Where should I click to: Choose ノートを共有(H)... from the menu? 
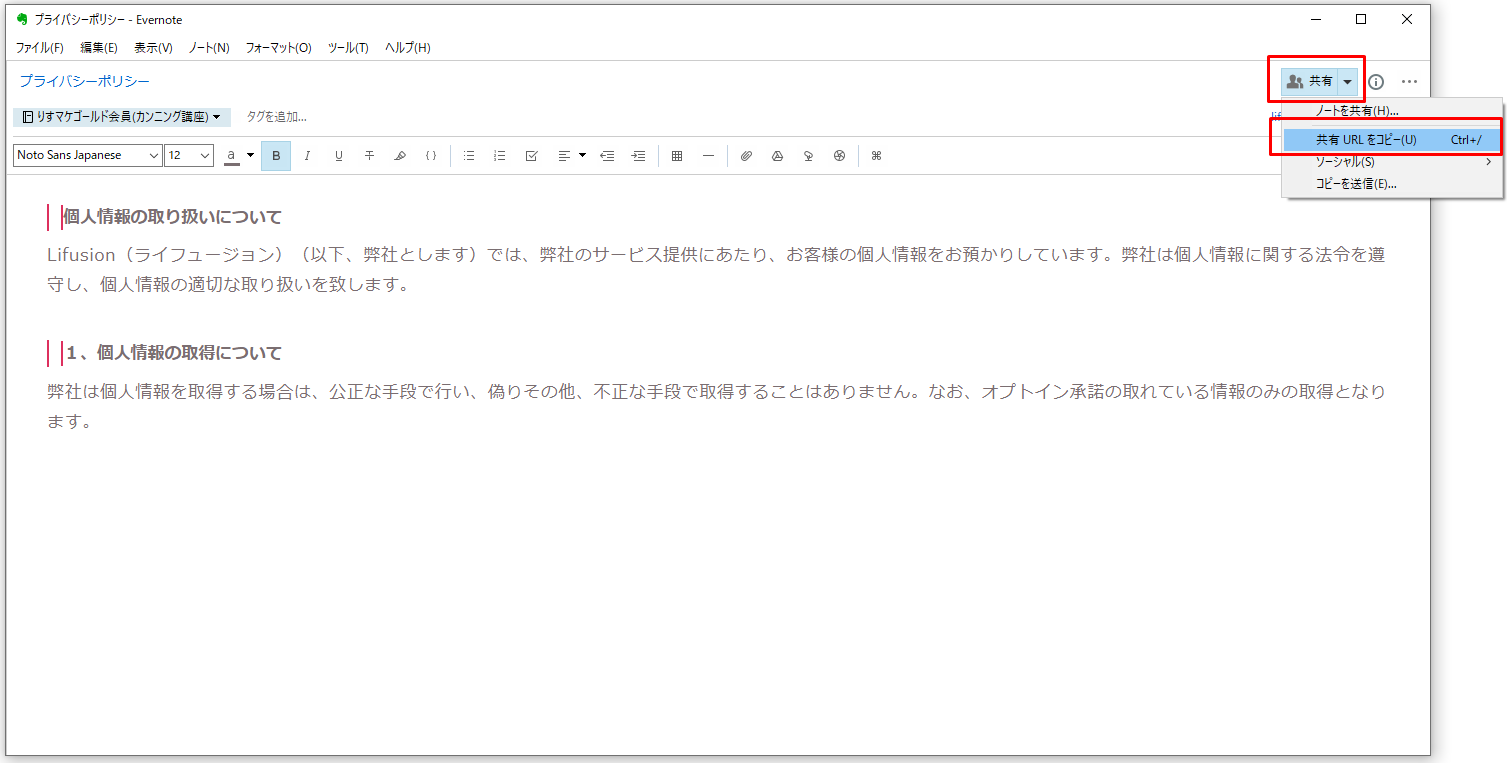[x=1392, y=111]
